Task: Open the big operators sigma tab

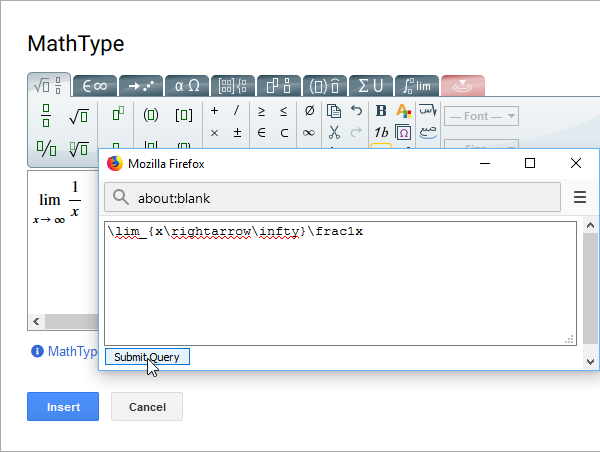Action: point(371,86)
